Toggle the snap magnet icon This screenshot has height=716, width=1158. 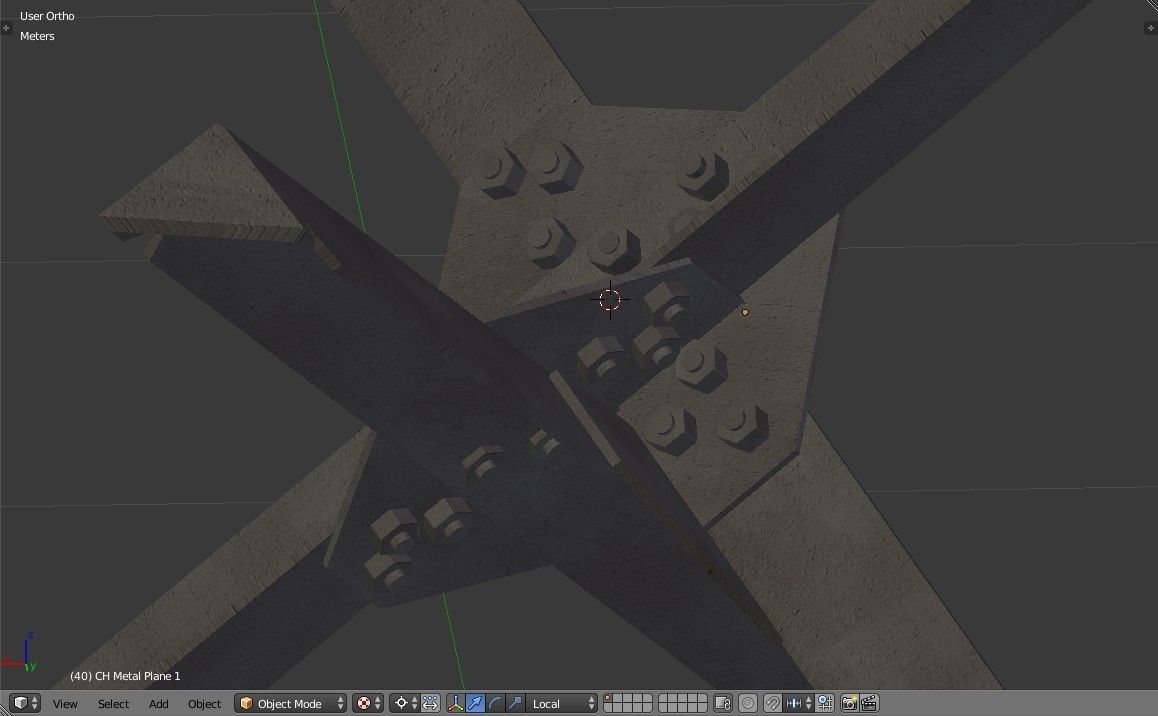(772, 703)
